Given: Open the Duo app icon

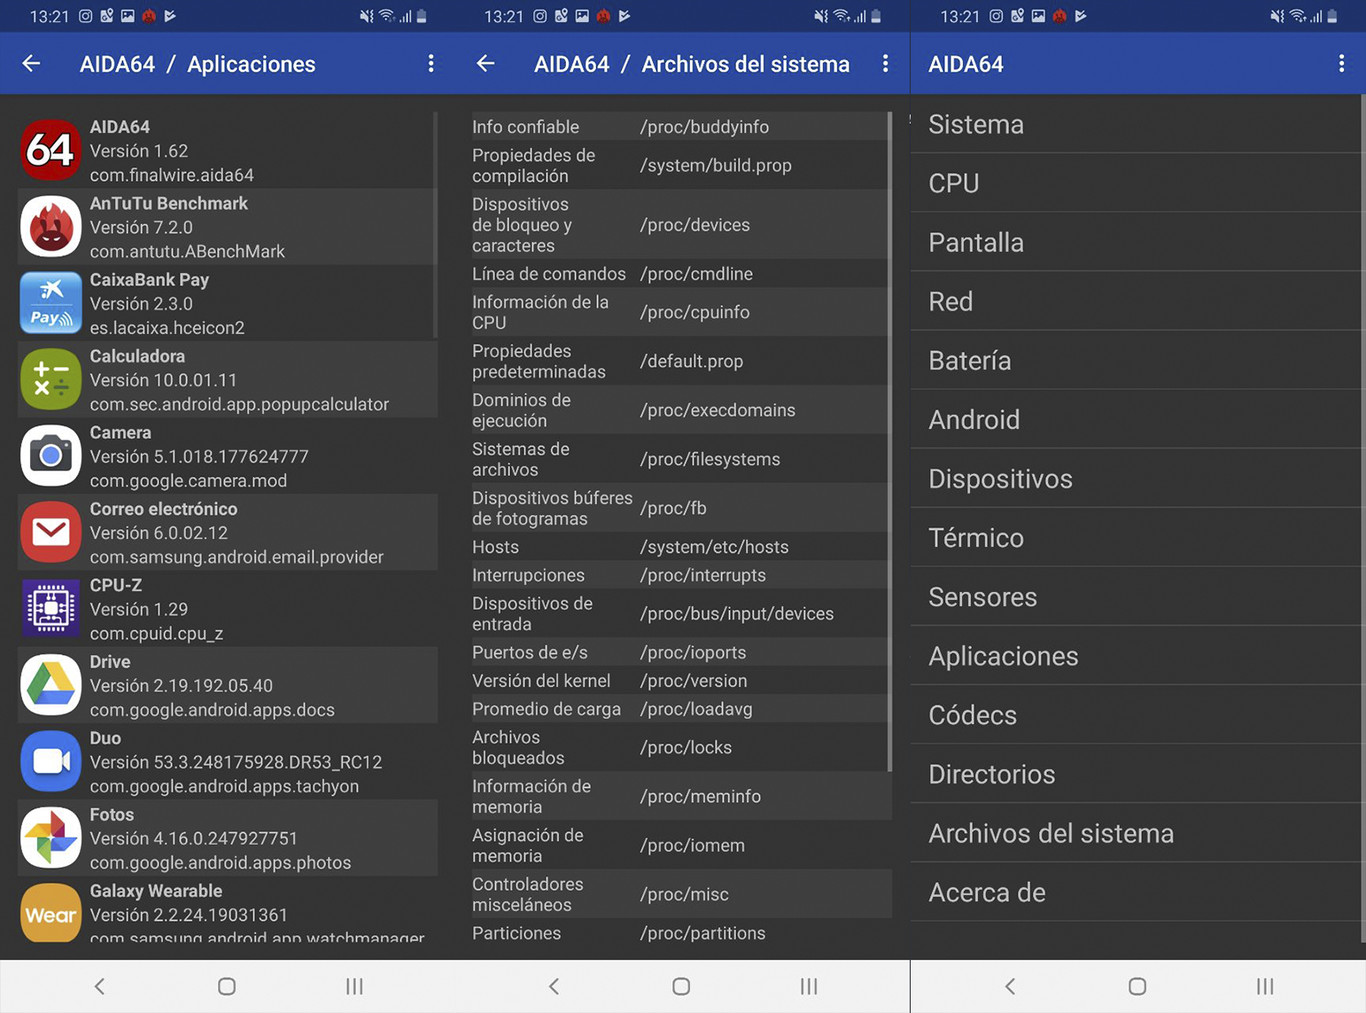Looking at the screenshot, I should [50, 761].
